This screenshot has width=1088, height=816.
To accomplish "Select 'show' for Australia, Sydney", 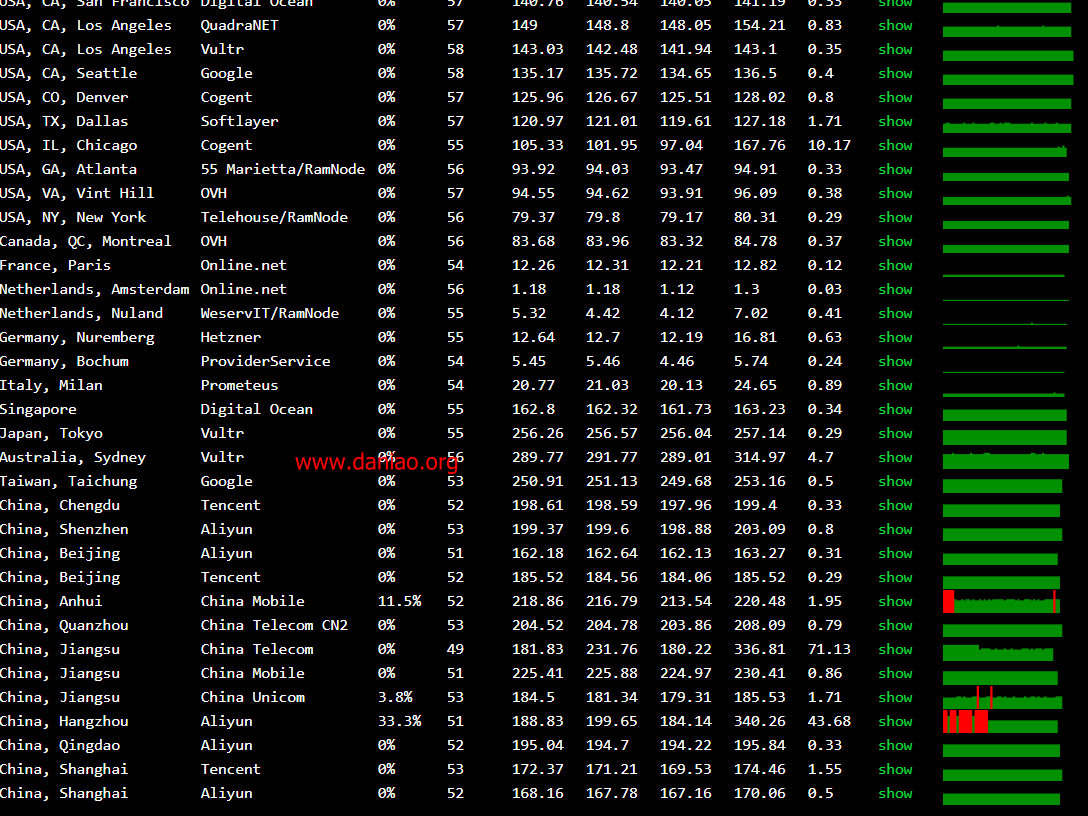I will point(895,457).
